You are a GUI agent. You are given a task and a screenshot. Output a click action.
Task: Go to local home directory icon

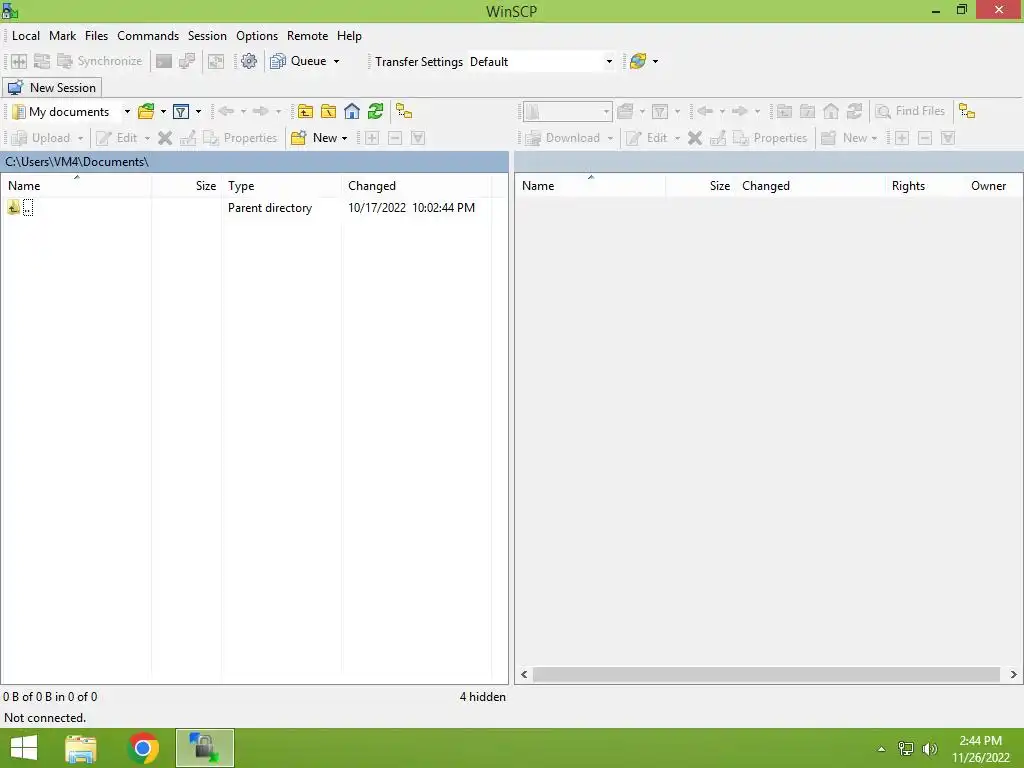coord(352,112)
